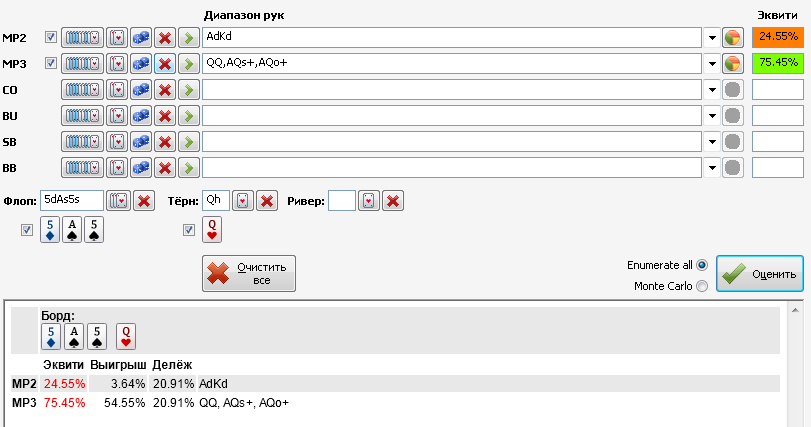Open range selector for SB row

(82, 142)
